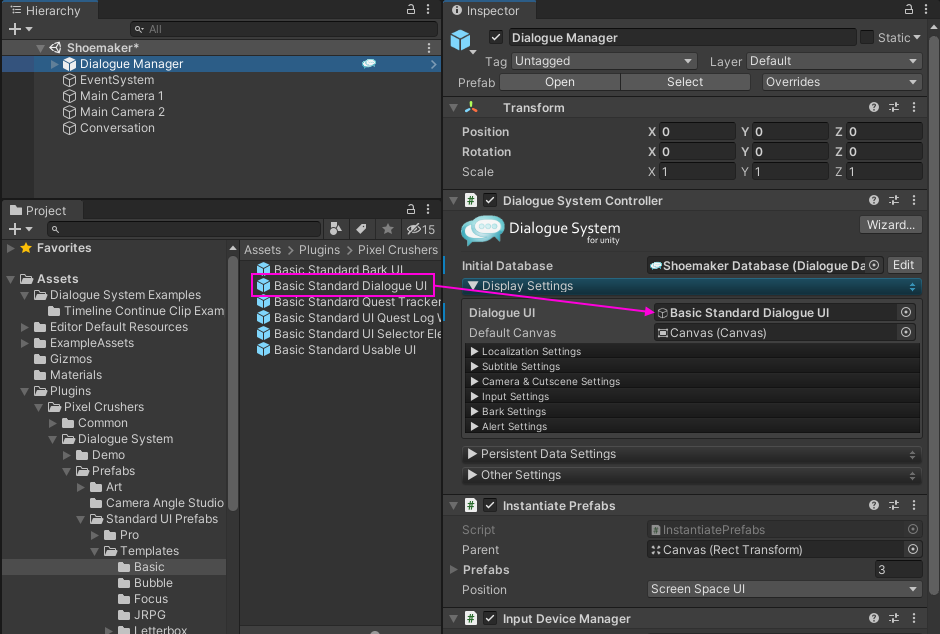Click the save search star icon
The width and height of the screenshot is (940, 634).
click(x=388, y=229)
